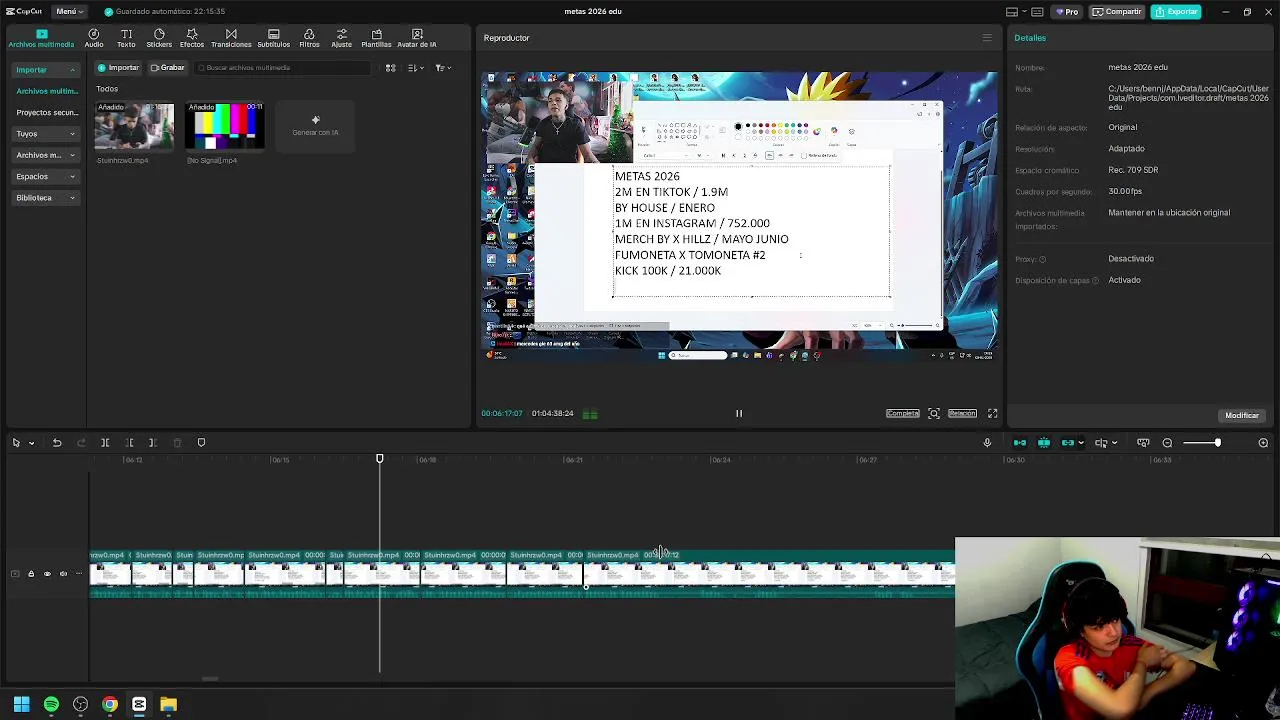Toggle auto snapping in the timeline
The width and height of the screenshot is (1280, 720).
click(x=1044, y=443)
